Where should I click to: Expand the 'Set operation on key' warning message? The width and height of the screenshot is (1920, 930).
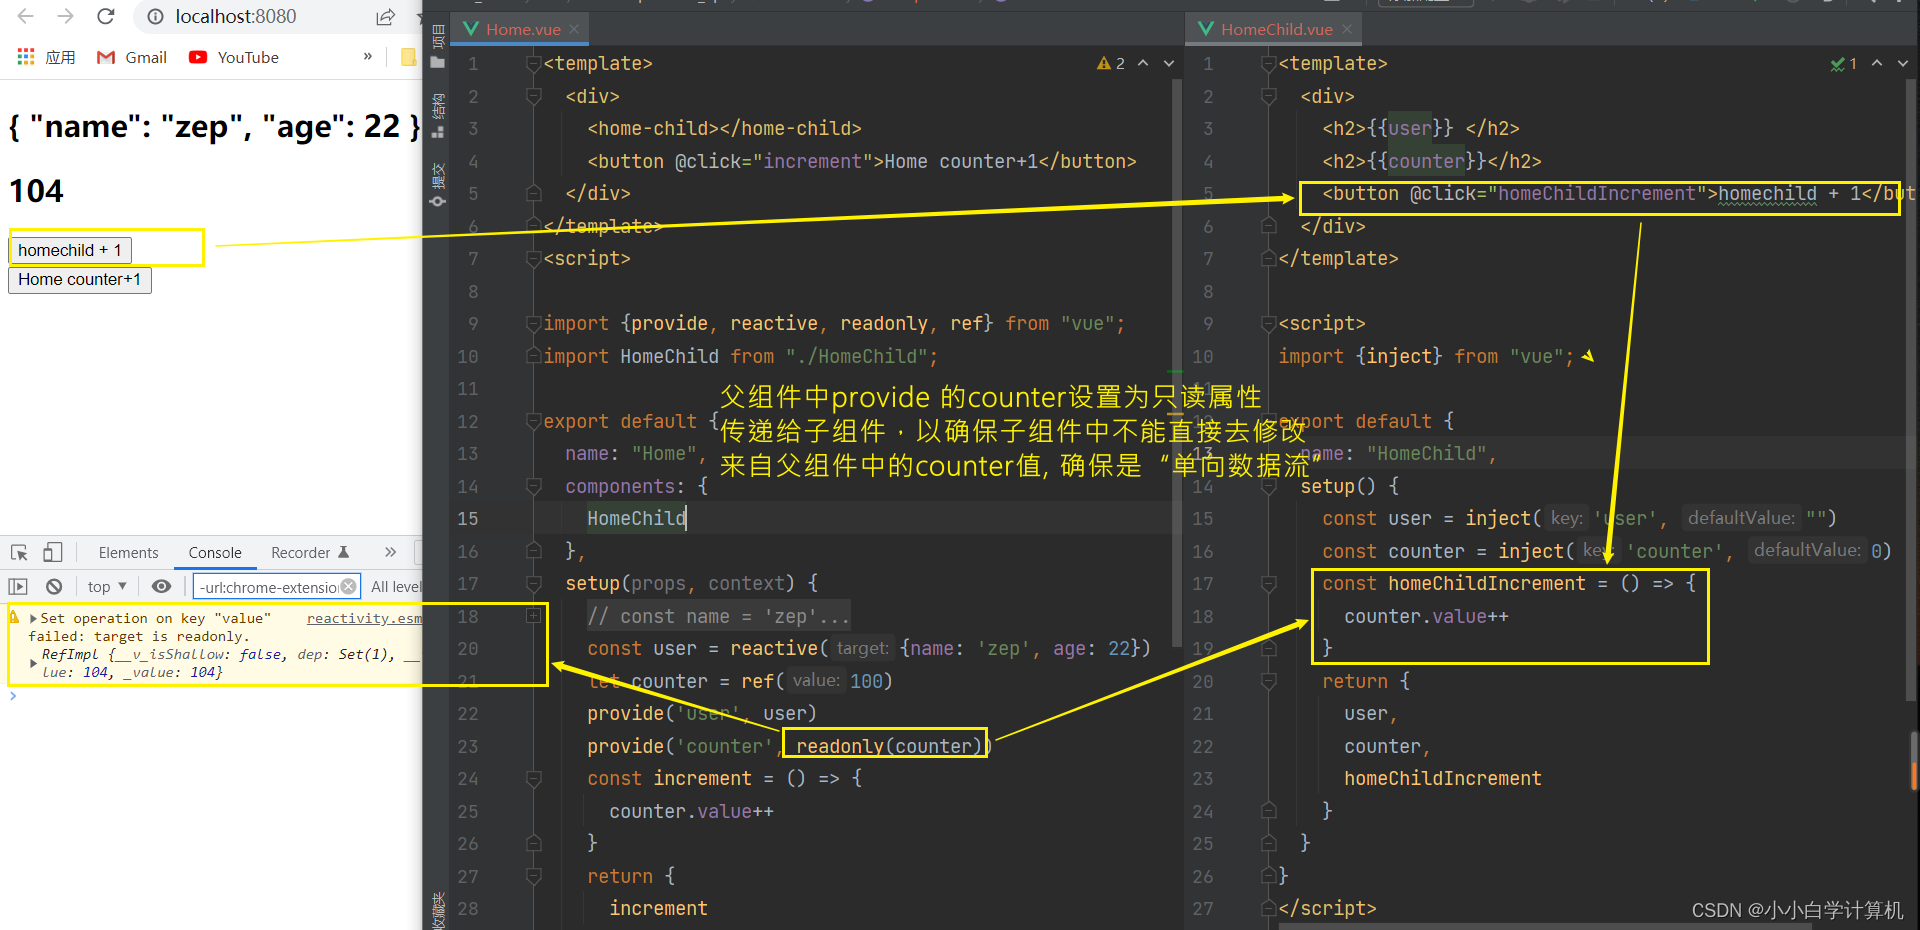pos(33,619)
